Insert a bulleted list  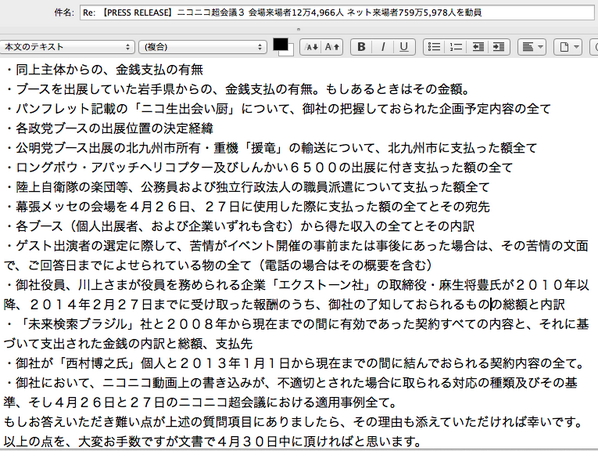(434, 47)
